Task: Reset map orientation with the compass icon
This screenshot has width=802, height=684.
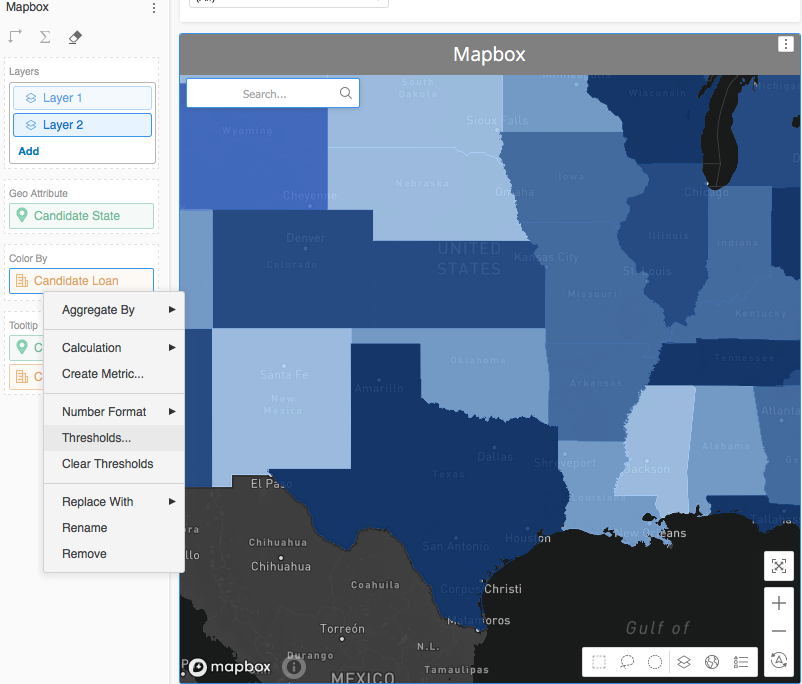Action: coord(779,661)
